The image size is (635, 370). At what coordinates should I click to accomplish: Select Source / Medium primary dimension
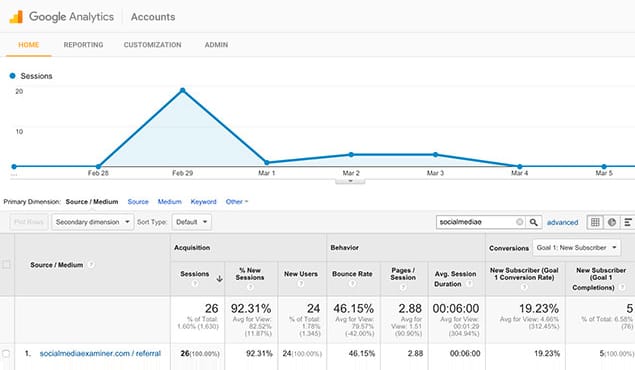click(92, 202)
